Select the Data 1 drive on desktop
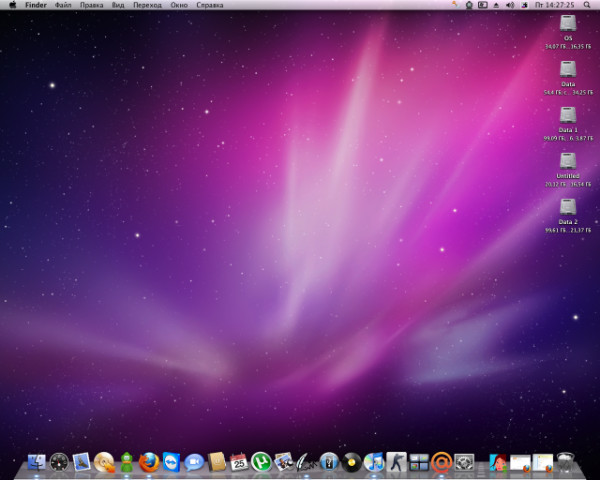600x480 pixels. coord(568,115)
